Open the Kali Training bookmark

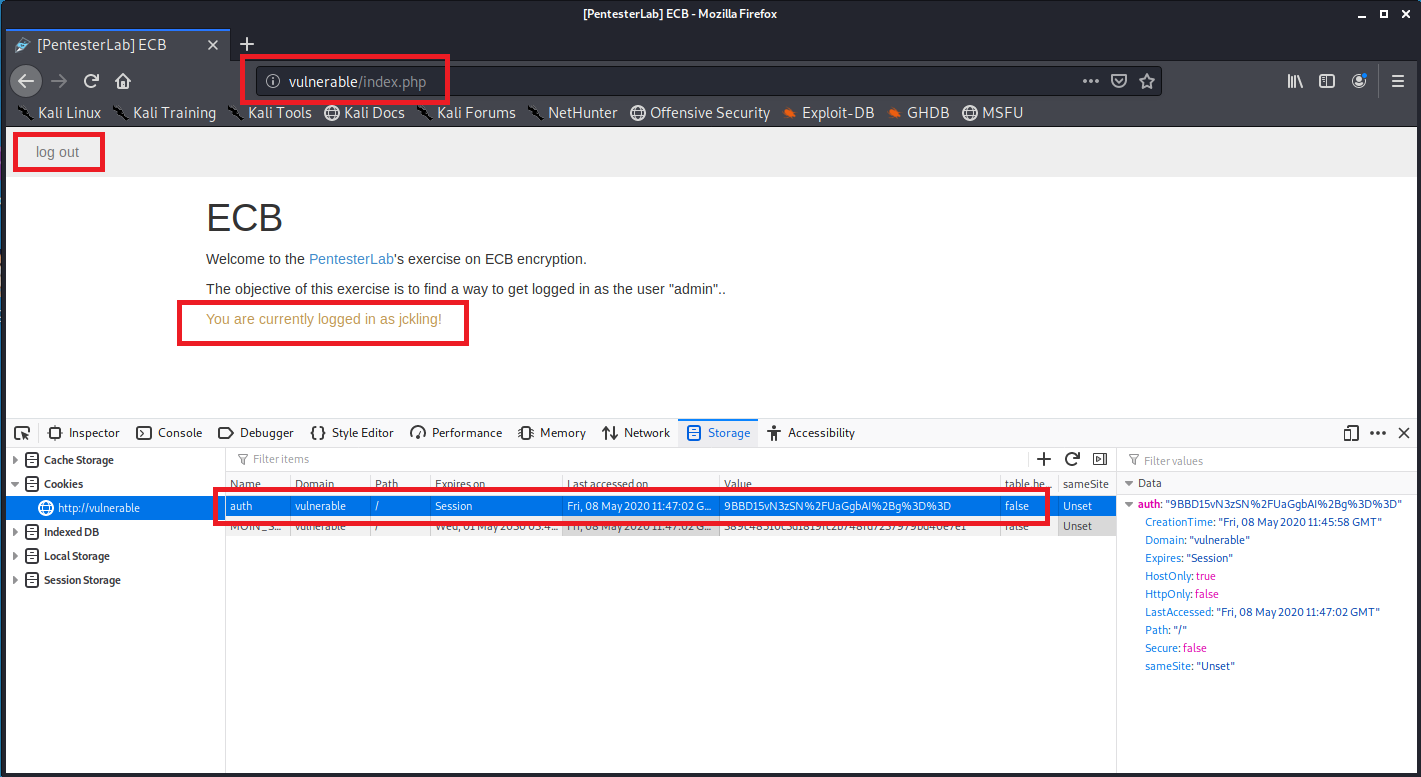pyautogui.click(x=164, y=113)
